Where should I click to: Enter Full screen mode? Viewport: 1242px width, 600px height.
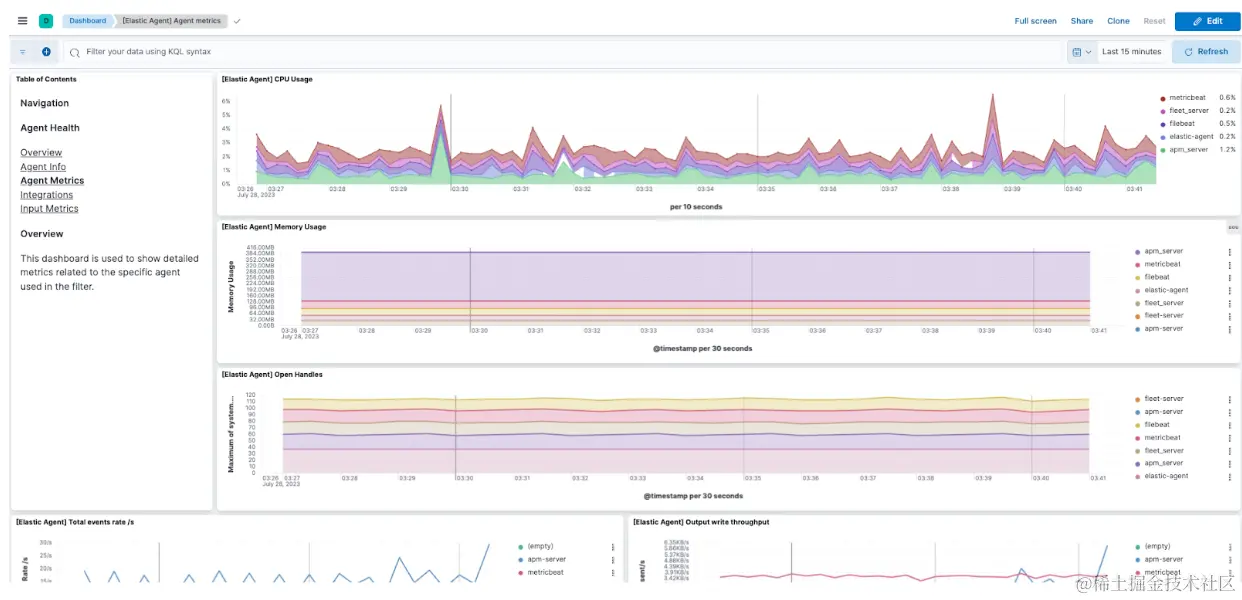1035,21
